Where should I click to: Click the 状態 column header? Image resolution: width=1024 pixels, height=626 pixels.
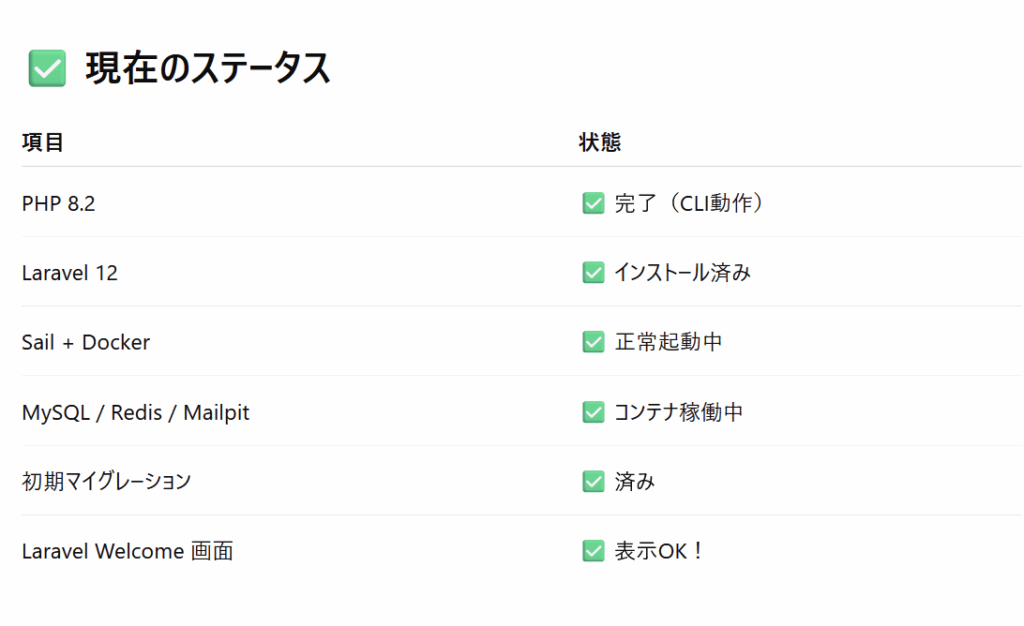(600, 142)
